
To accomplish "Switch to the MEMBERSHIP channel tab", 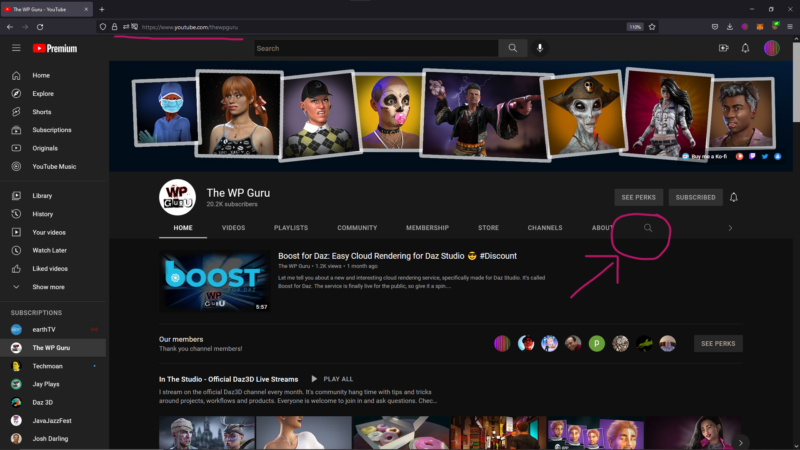I will point(428,228).
